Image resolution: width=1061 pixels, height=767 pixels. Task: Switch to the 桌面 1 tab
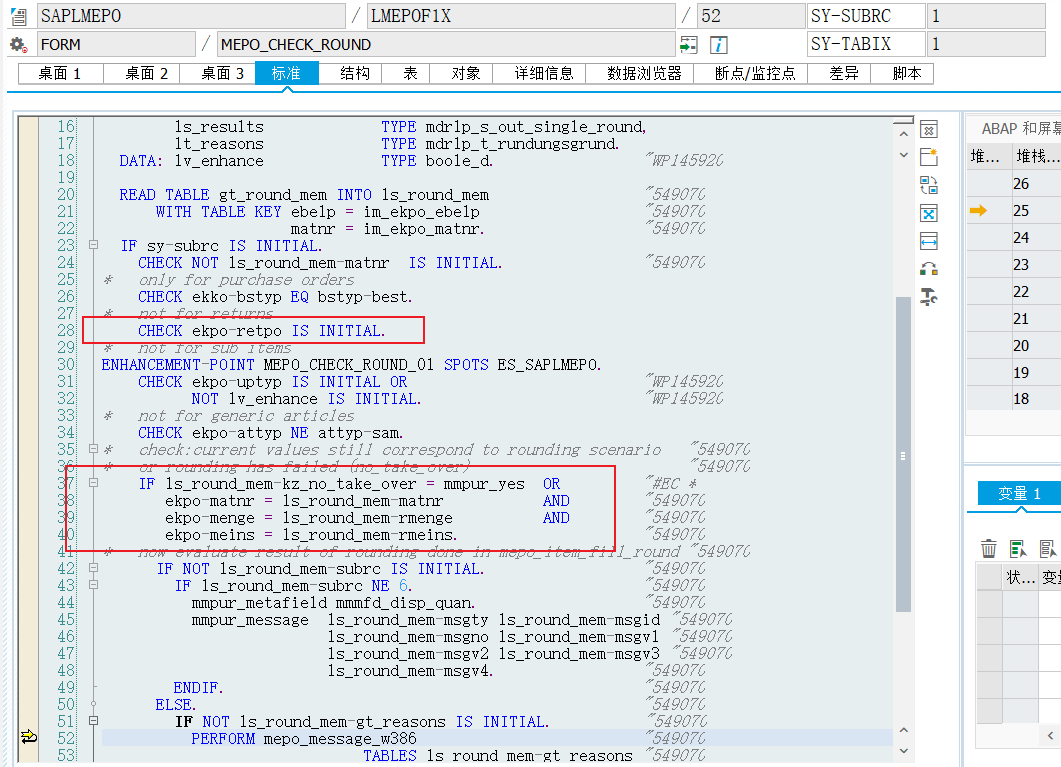60,73
